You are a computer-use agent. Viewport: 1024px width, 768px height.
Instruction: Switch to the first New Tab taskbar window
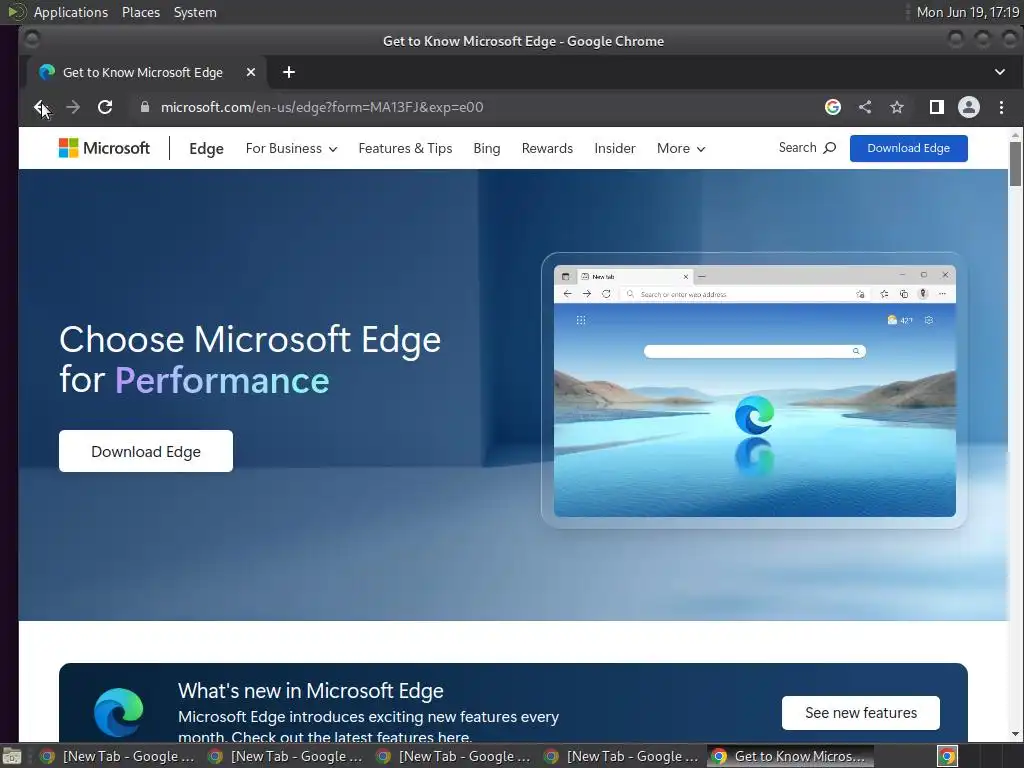coord(118,756)
